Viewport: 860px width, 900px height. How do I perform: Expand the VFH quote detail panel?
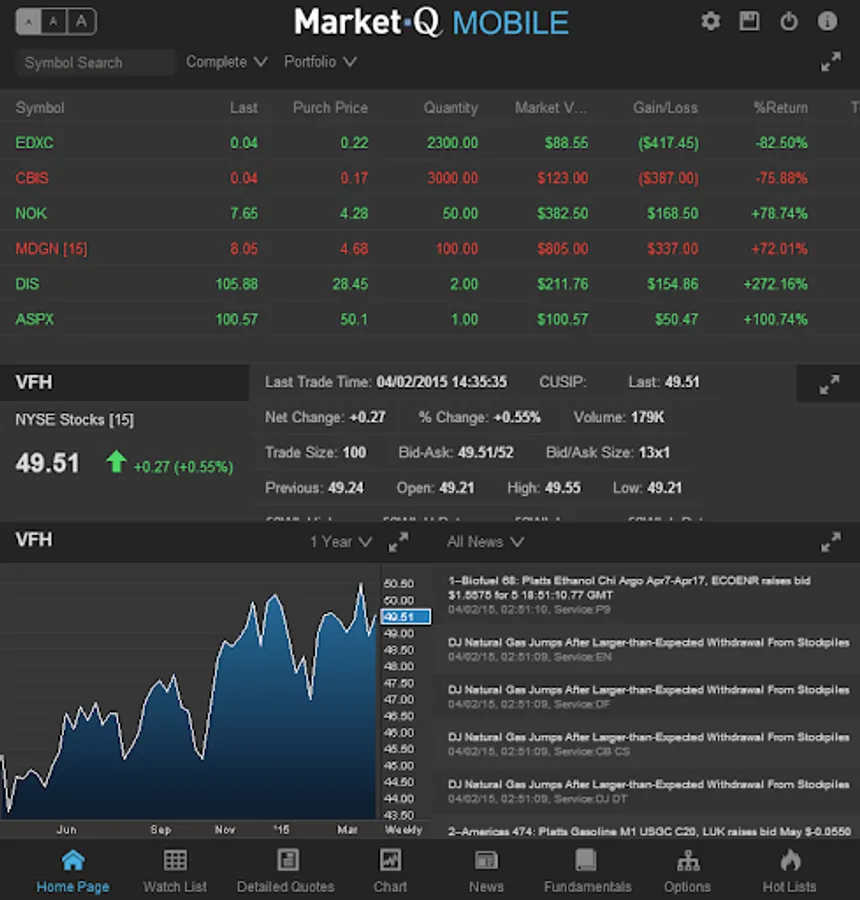[x=829, y=385]
